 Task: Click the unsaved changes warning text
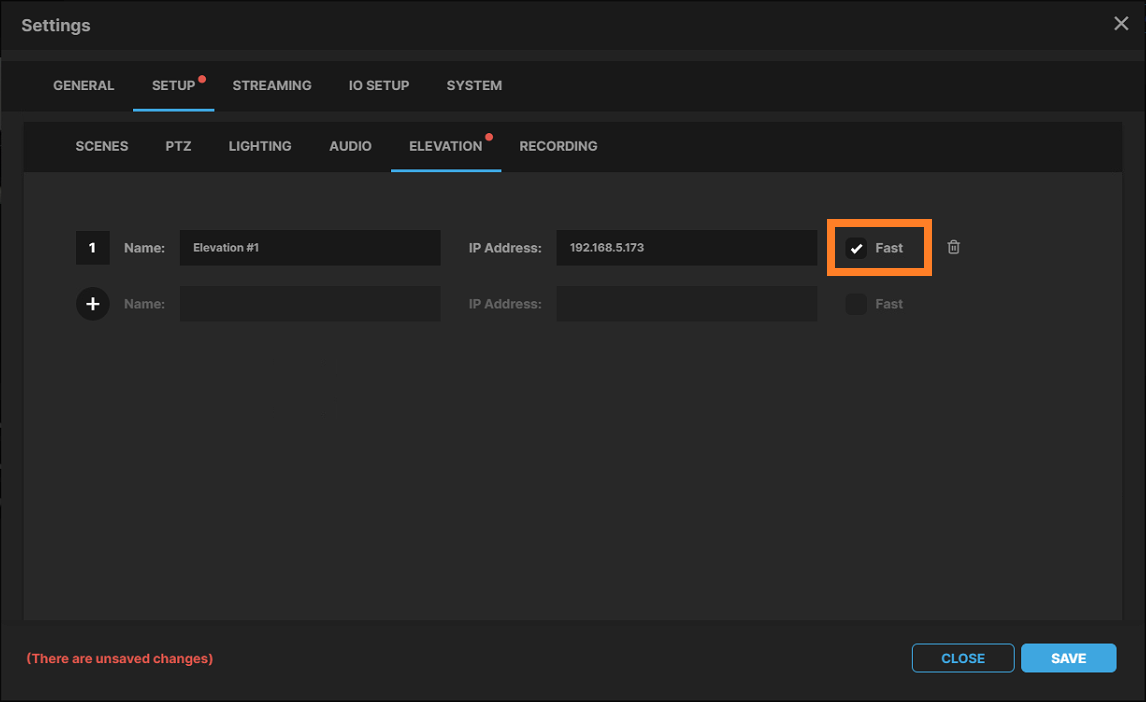click(x=120, y=658)
